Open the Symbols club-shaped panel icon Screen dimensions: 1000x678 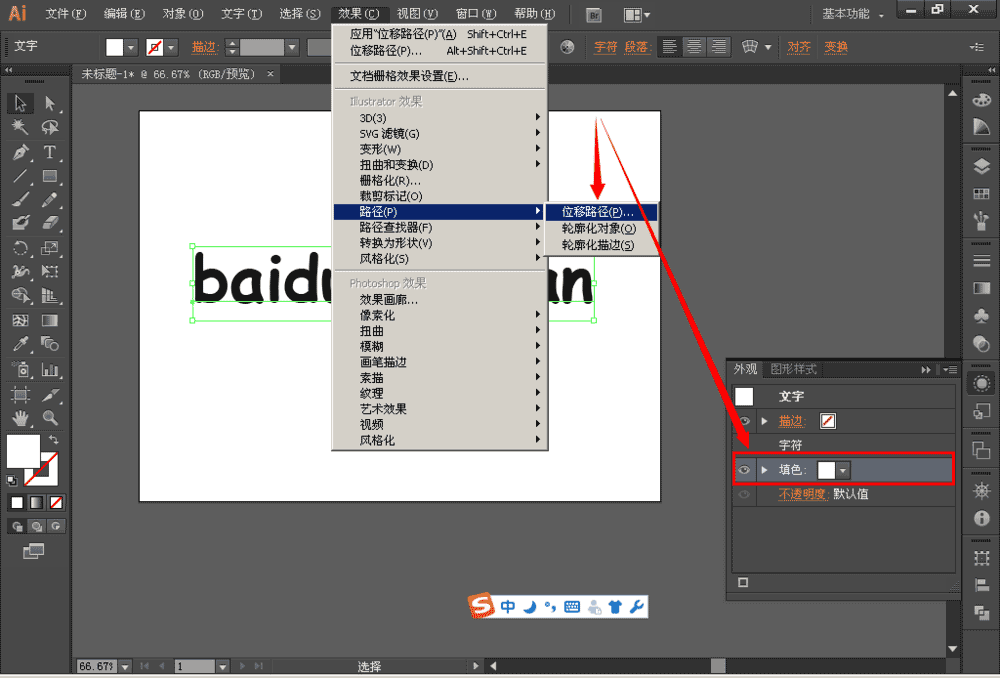click(982, 315)
